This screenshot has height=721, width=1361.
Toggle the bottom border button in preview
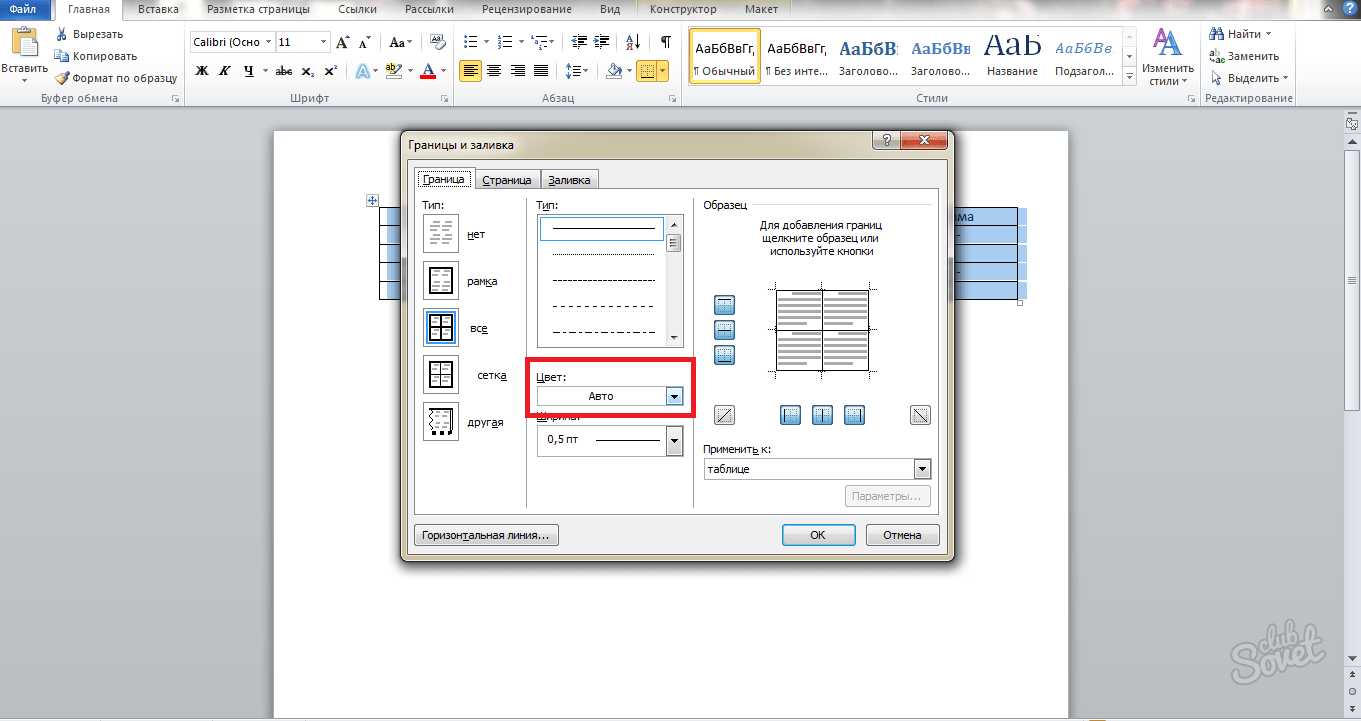pyautogui.click(x=725, y=354)
